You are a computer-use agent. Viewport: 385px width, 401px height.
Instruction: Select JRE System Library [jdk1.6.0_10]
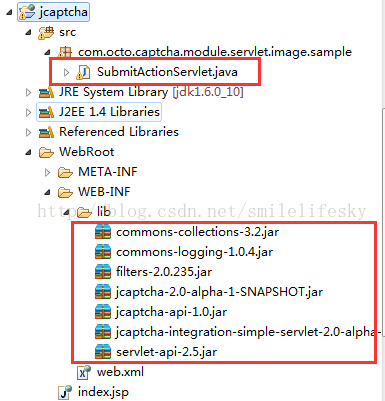(151, 92)
